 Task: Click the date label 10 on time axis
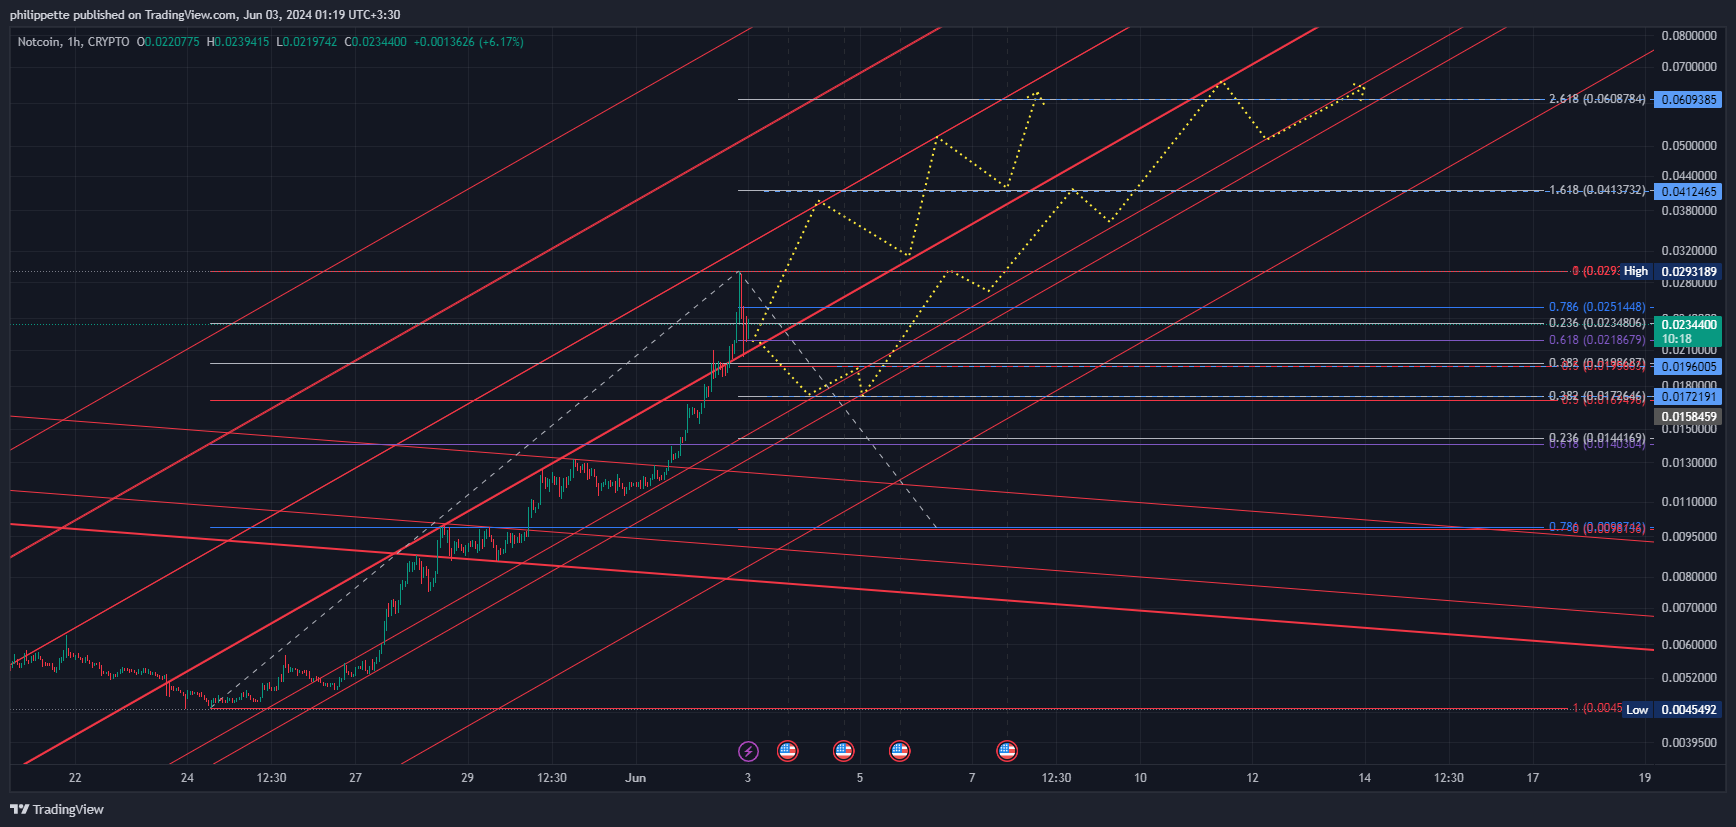pos(1140,778)
